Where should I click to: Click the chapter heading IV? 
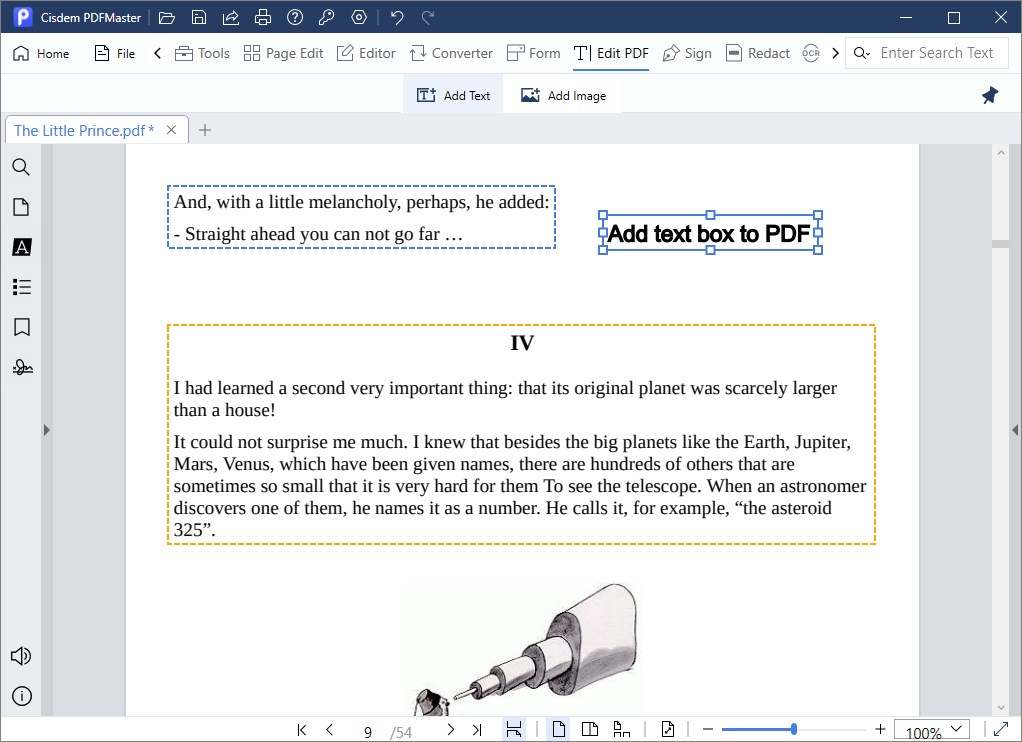pyautogui.click(x=522, y=343)
